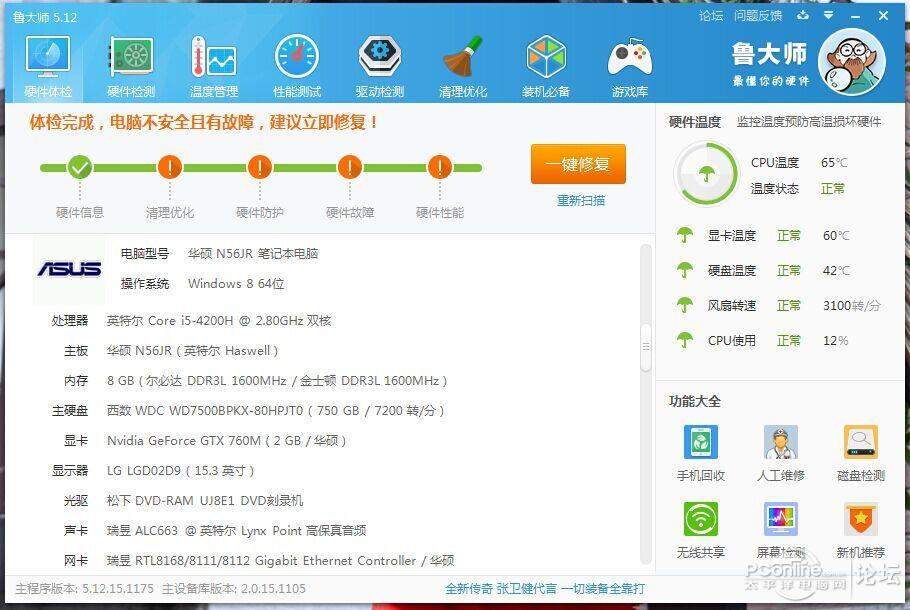Screen dimensions: 910x610
Task: Click the 处理器 Core i5-4200H entry
Action: click(x=192, y=320)
